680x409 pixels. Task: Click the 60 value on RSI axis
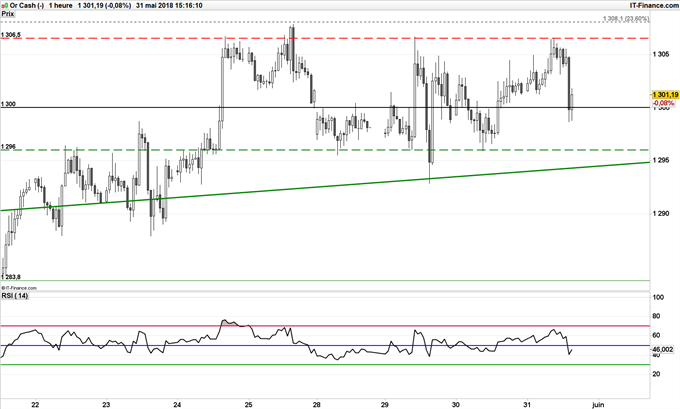click(x=657, y=335)
